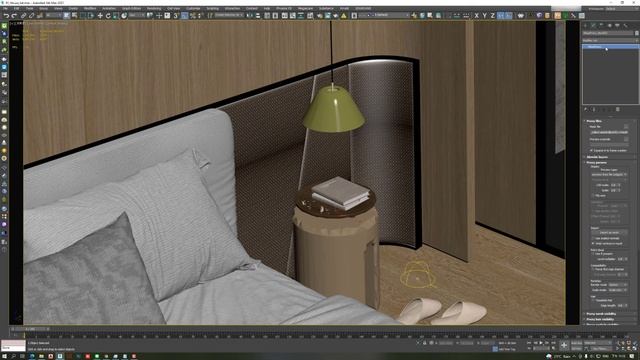This screenshot has width=640, height=360.
Task: Toggle the Flip axis checkbox
Action: 593,196
